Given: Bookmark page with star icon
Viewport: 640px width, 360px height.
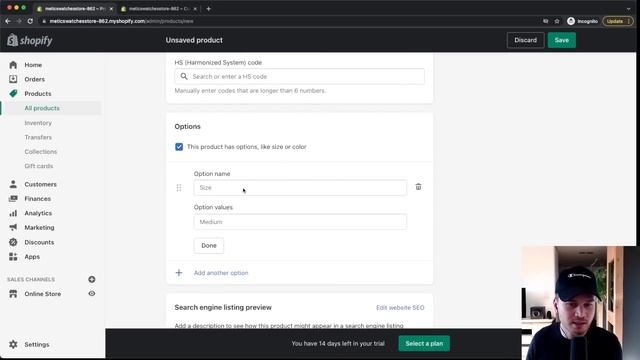Looking at the screenshot, I should (557, 21).
